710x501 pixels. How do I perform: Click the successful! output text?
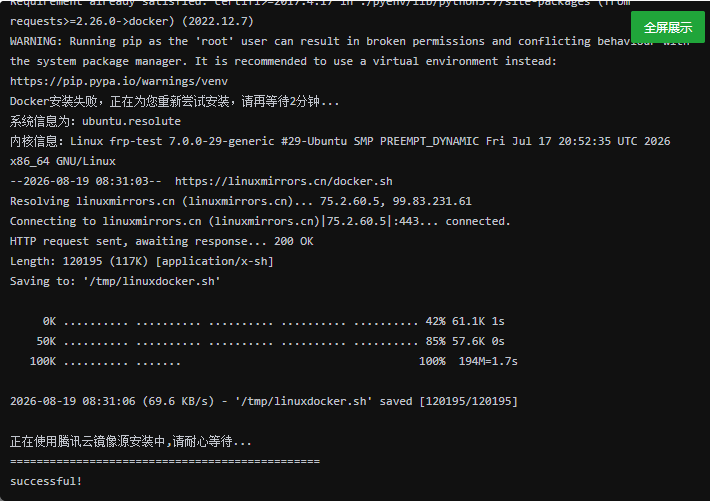coord(46,481)
